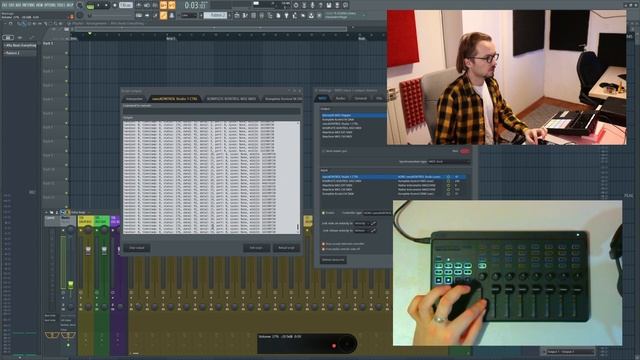Click the green insert track pan knob
The image size is (640, 360).
point(104,231)
